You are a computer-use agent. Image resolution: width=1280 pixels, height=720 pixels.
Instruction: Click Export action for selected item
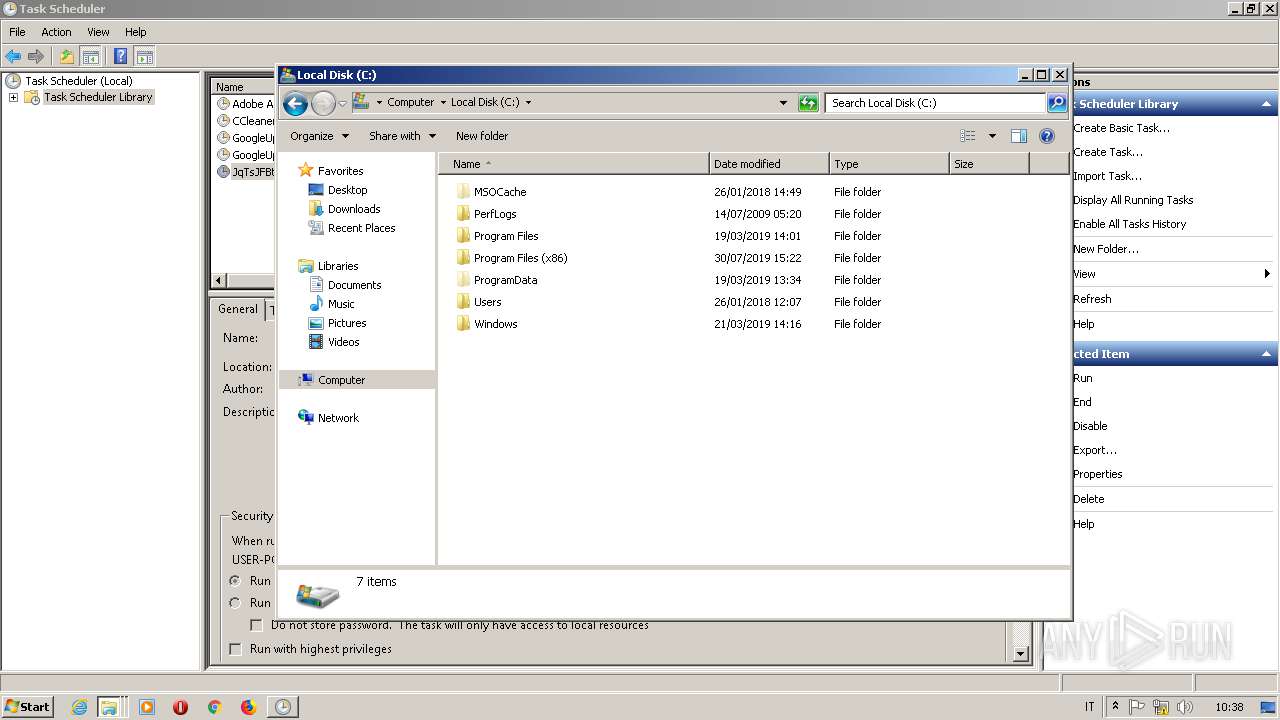coord(1095,450)
